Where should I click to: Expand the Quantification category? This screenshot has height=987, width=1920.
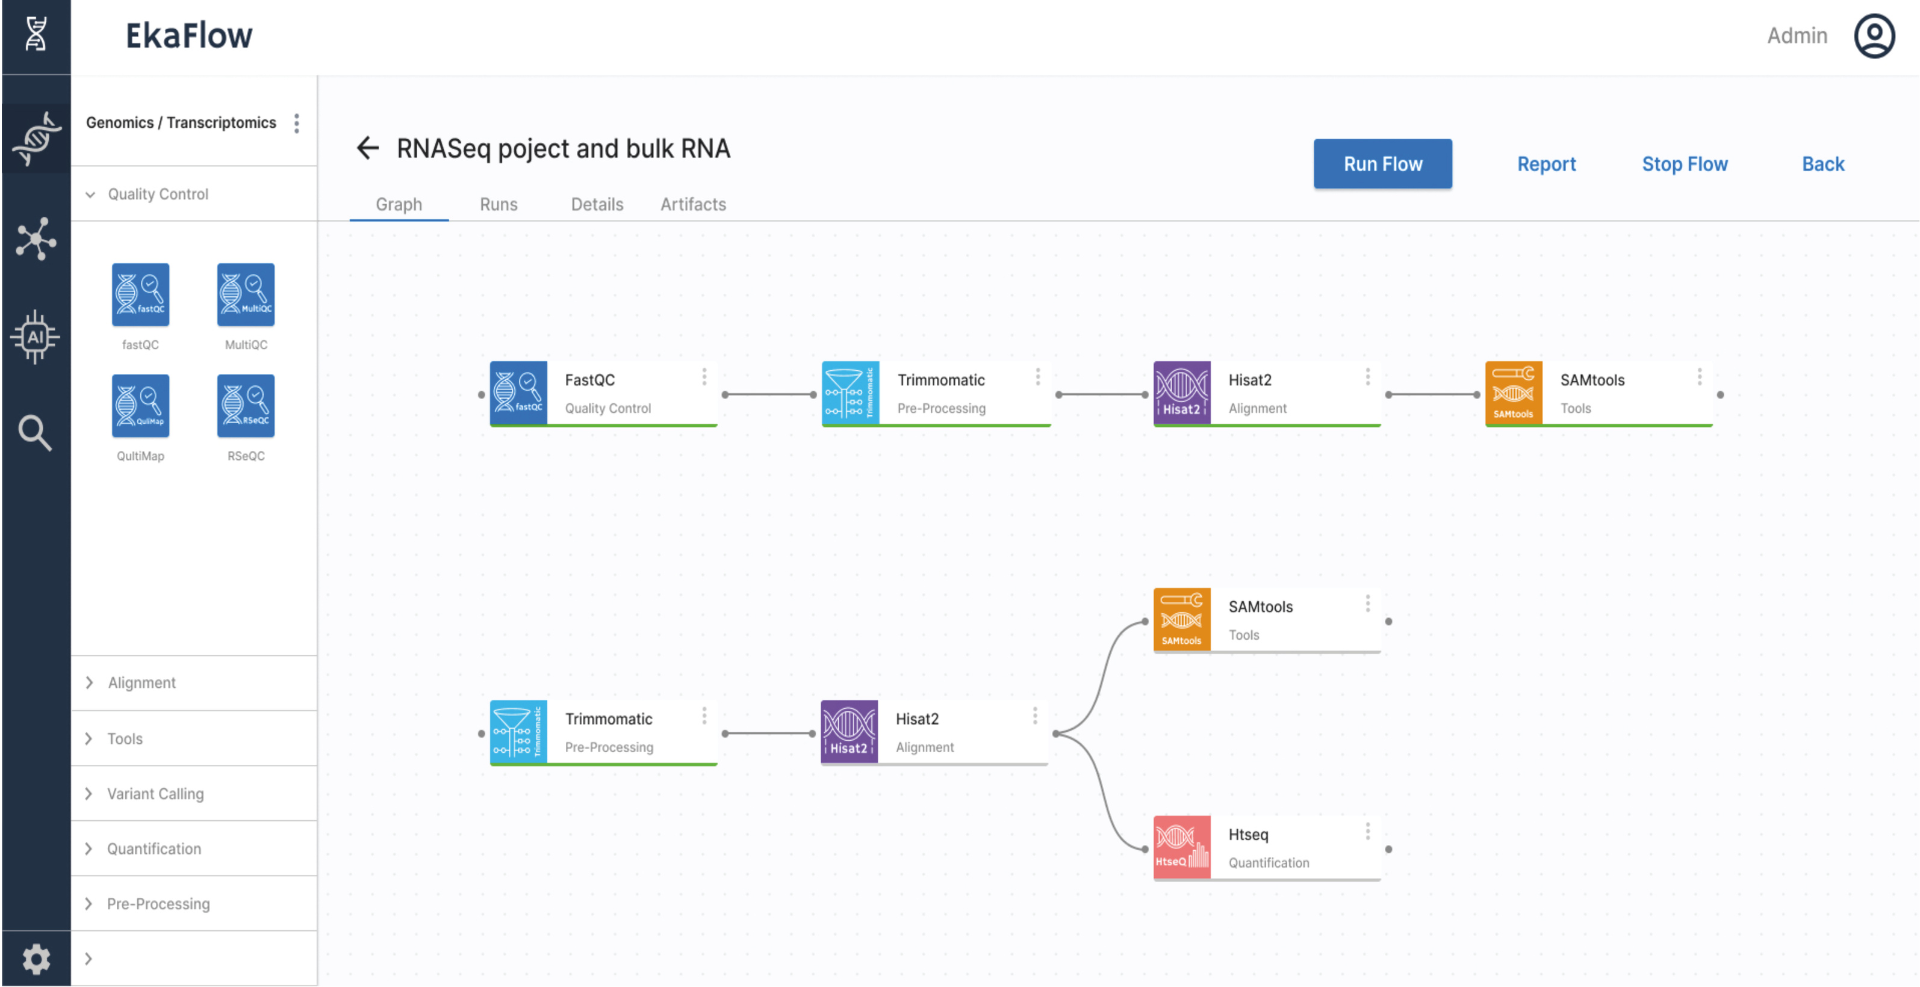(154, 849)
